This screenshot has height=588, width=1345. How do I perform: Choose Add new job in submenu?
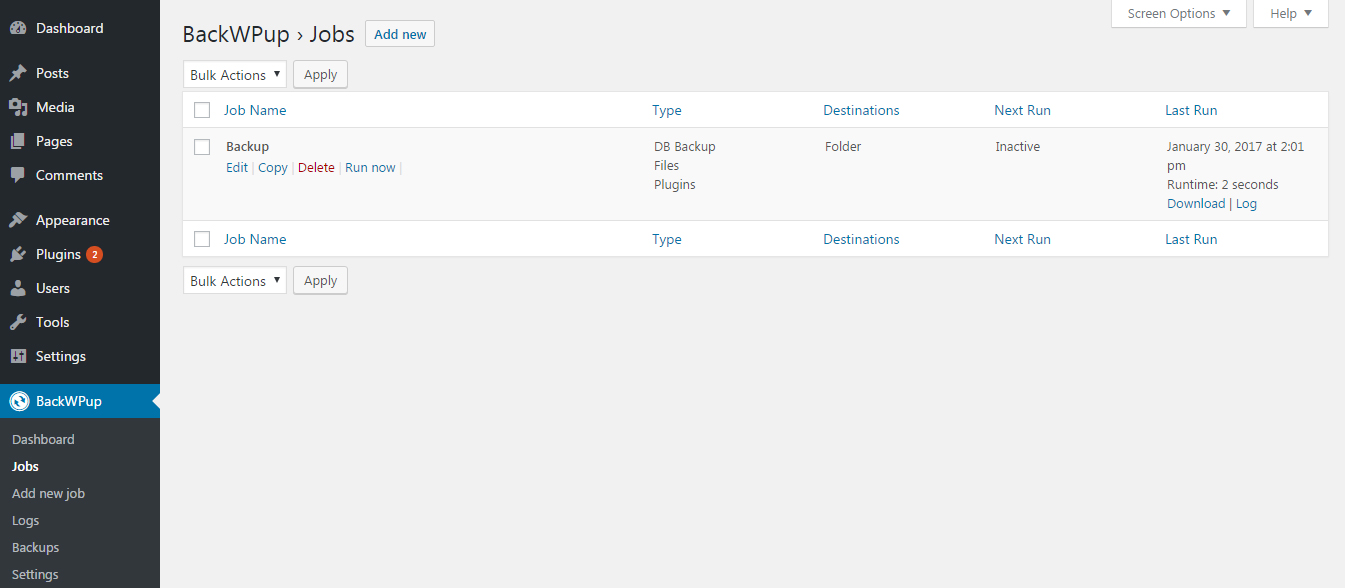(48, 493)
